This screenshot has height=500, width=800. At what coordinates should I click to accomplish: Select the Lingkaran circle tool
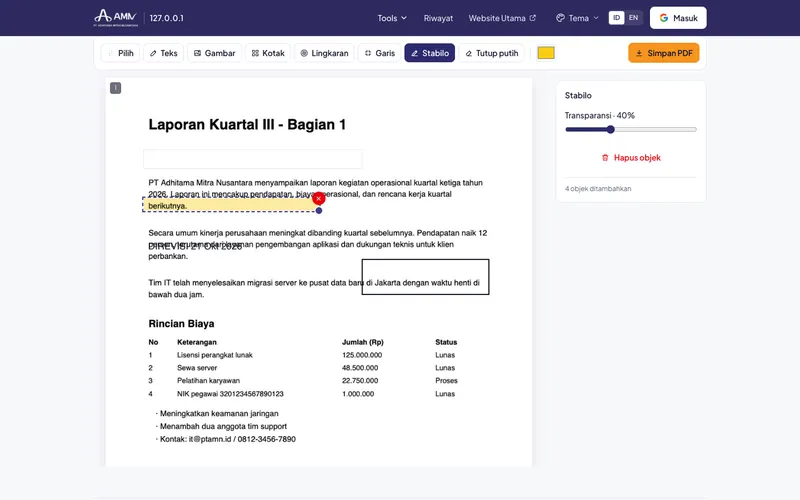click(x=324, y=53)
